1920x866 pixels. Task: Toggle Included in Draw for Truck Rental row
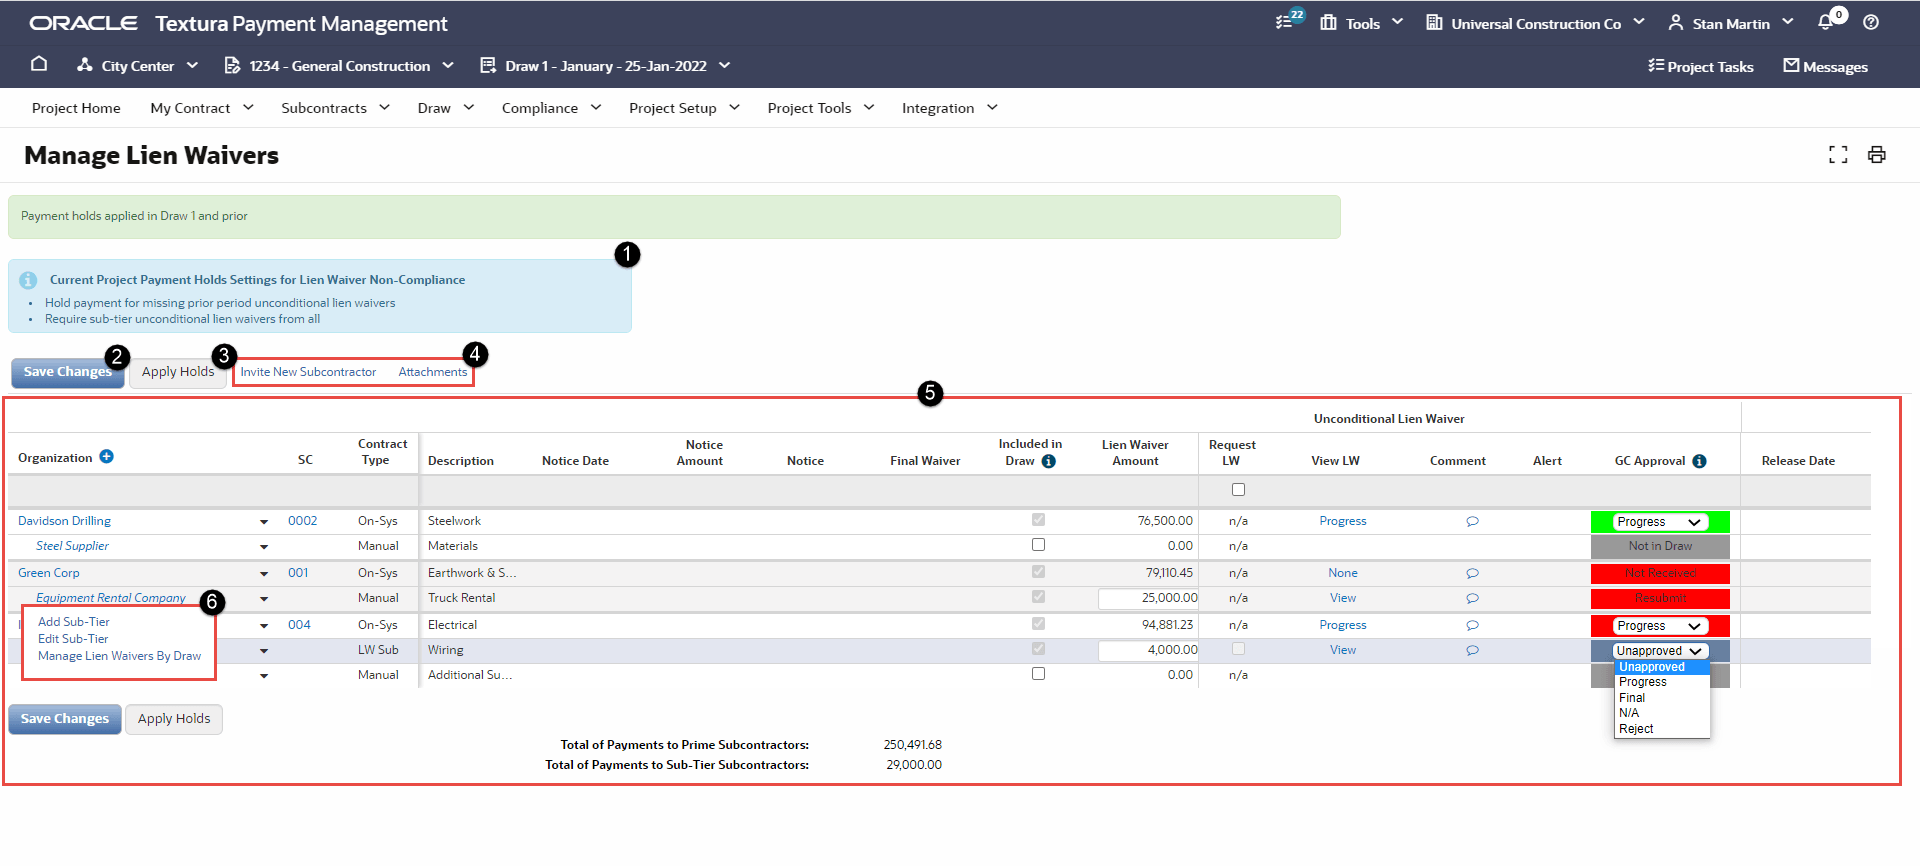tap(1038, 597)
